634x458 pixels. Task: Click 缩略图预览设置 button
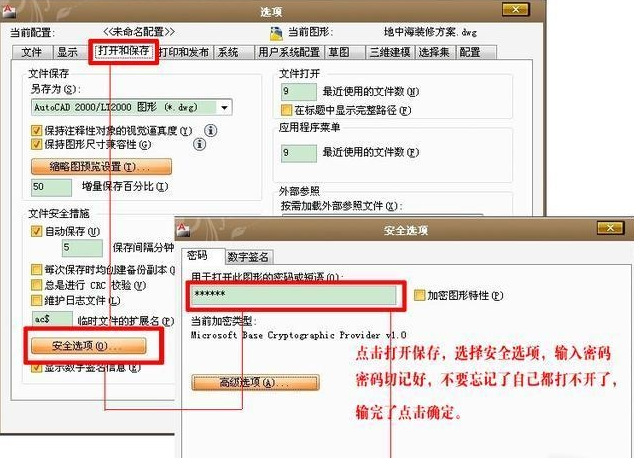pyautogui.click(x=101, y=167)
